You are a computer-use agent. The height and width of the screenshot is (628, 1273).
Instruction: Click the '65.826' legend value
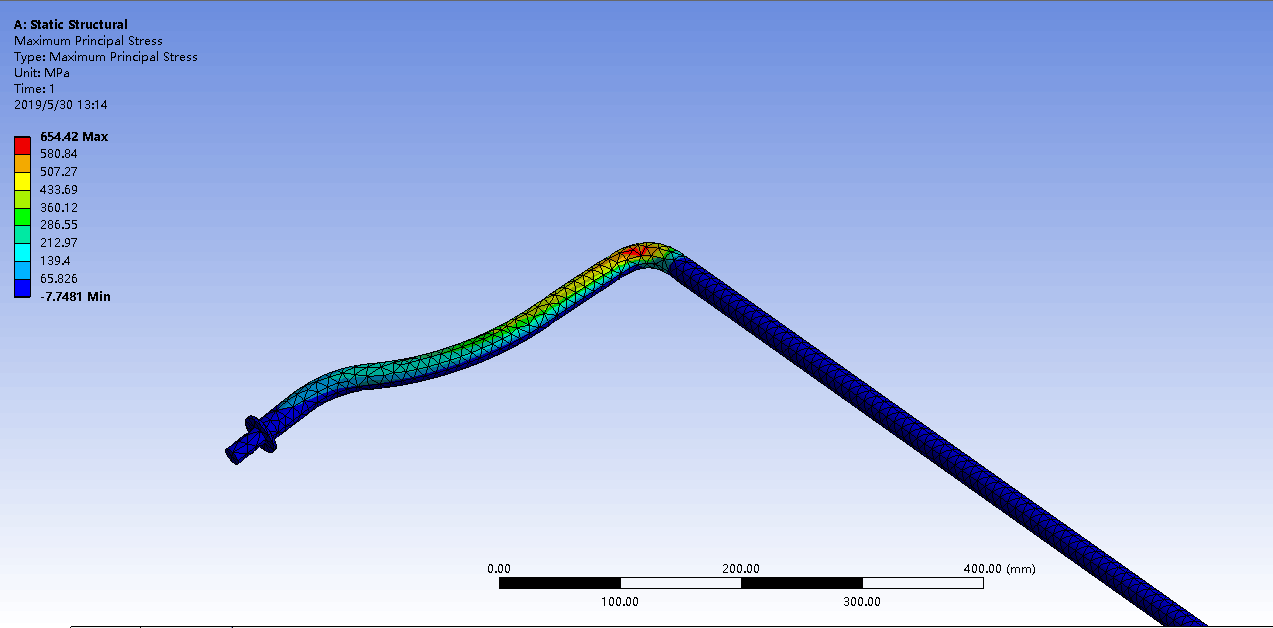[x=59, y=278]
